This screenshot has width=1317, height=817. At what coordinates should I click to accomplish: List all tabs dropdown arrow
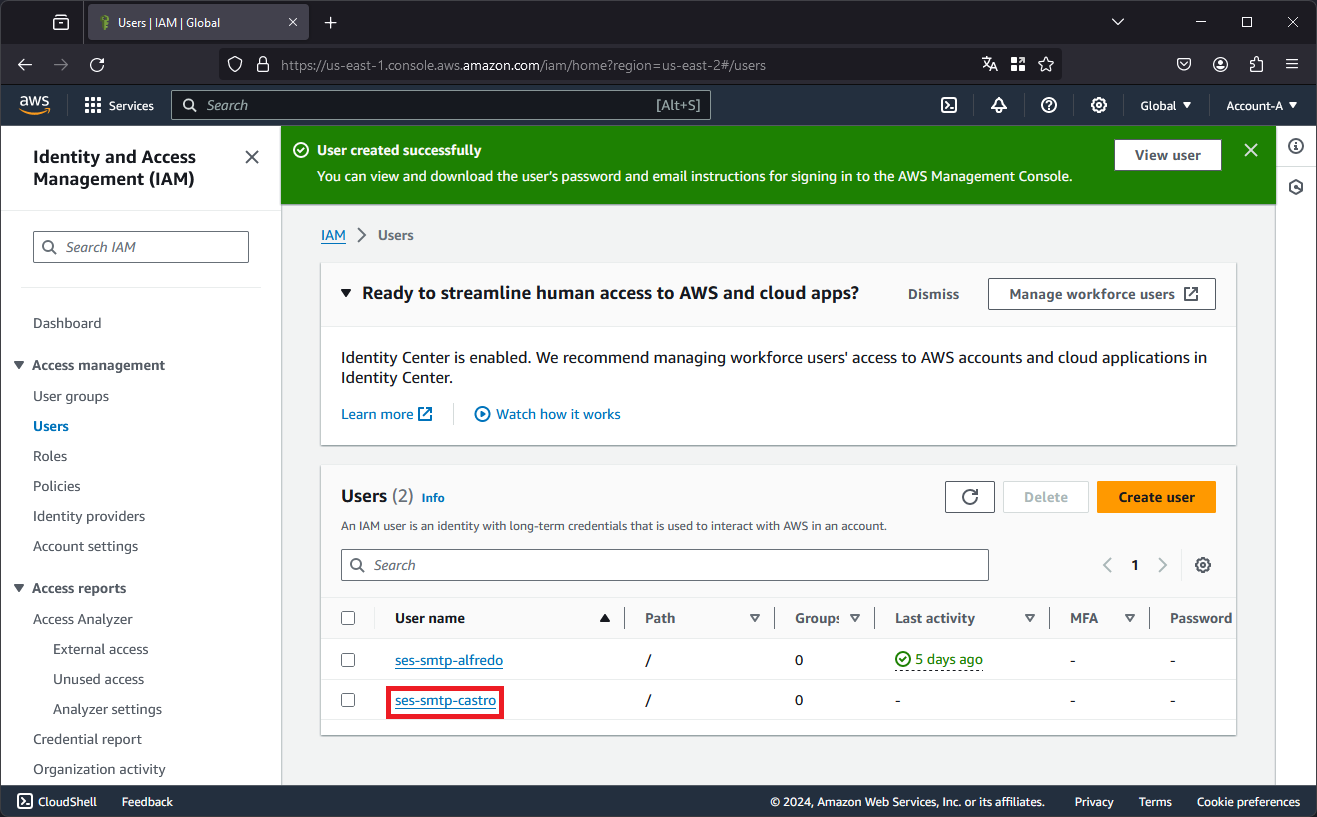[x=1120, y=22]
